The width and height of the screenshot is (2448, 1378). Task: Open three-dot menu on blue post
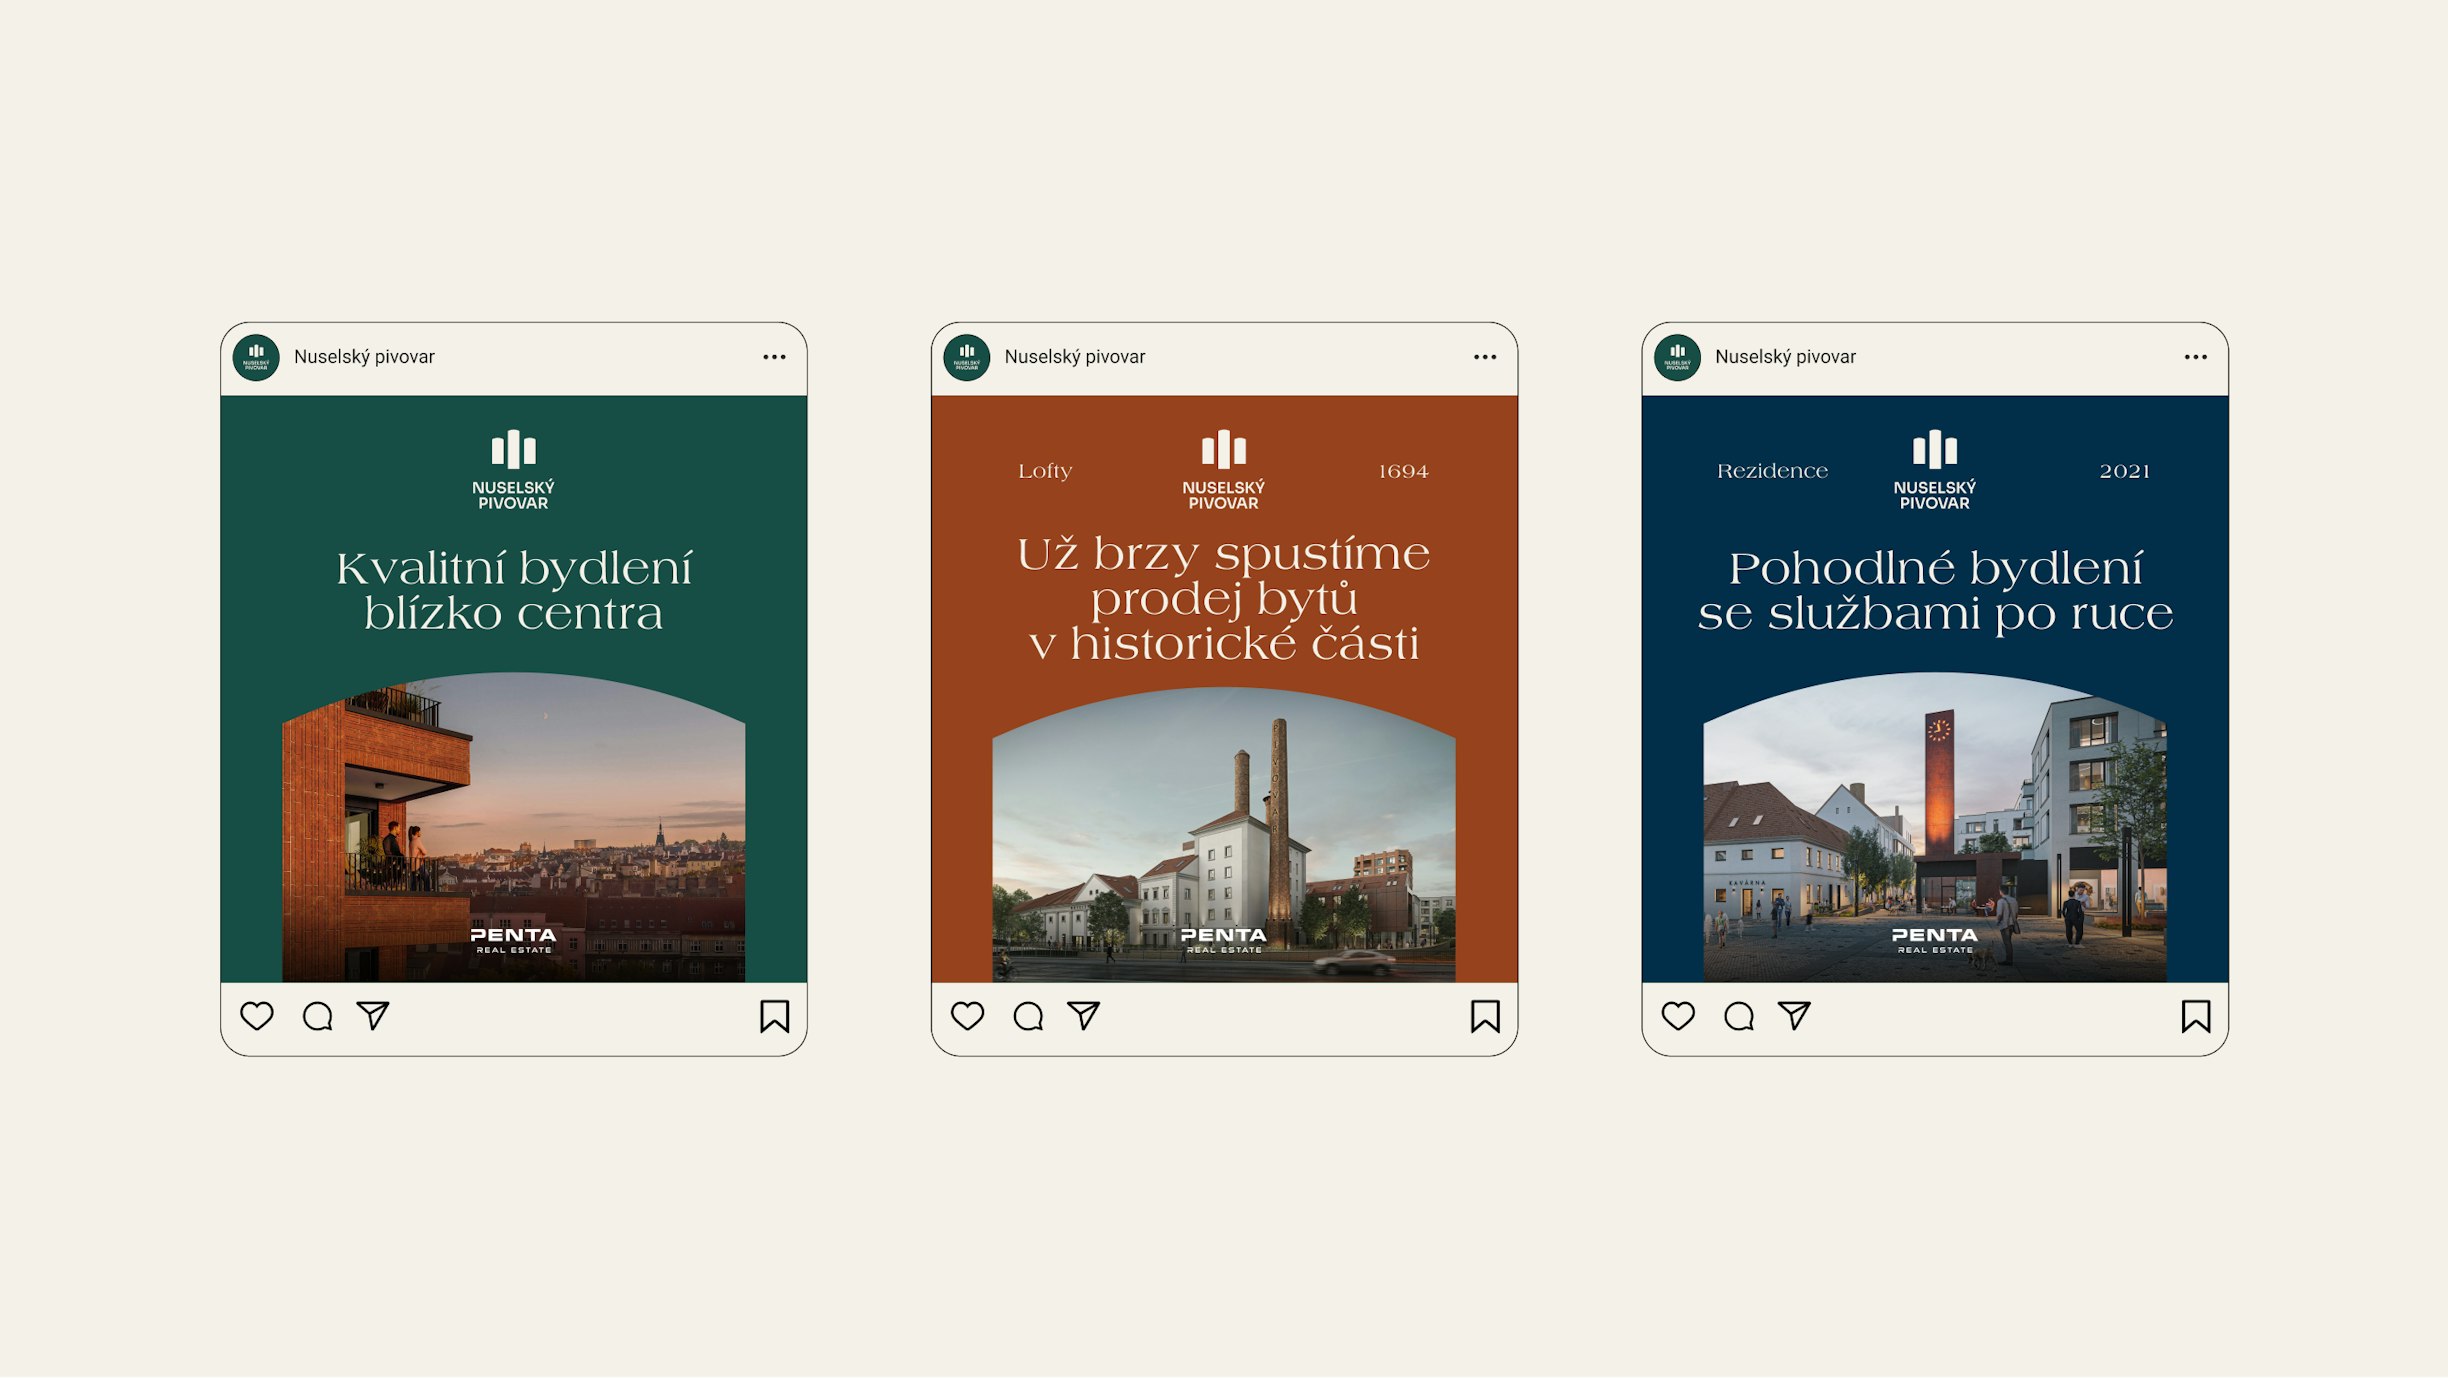(x=2196, y=357)
